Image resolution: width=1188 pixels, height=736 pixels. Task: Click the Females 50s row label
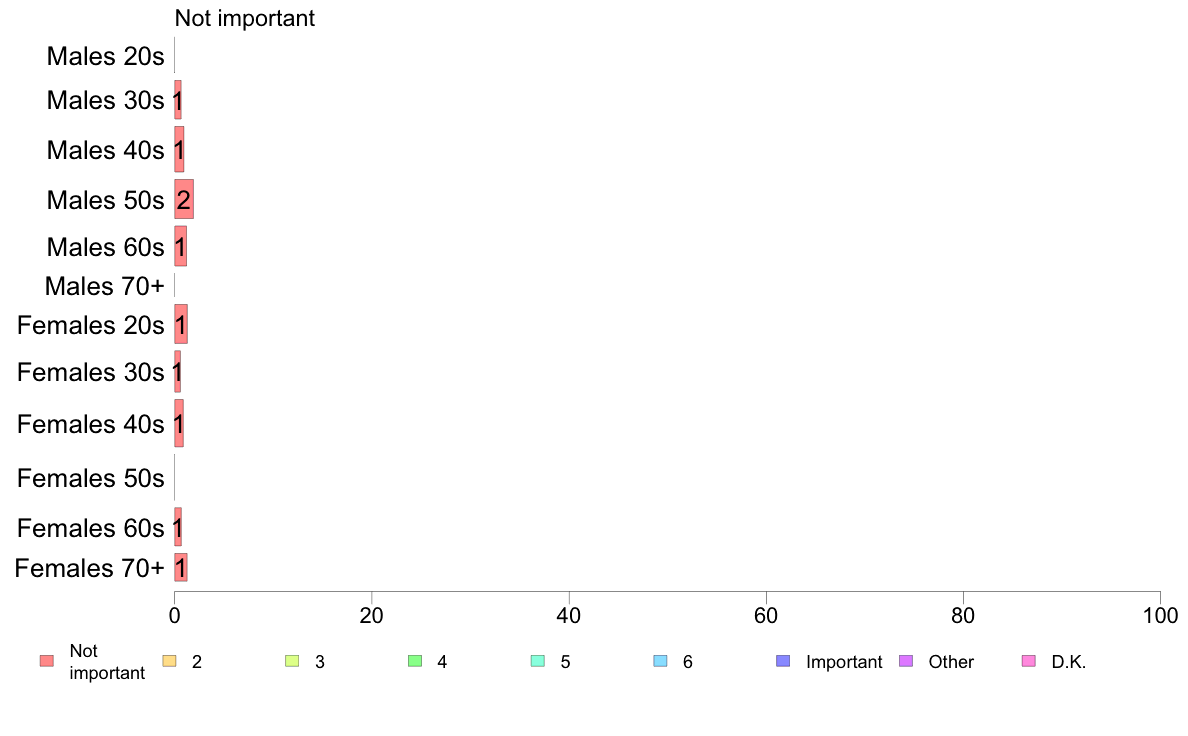tap(91, 478)
